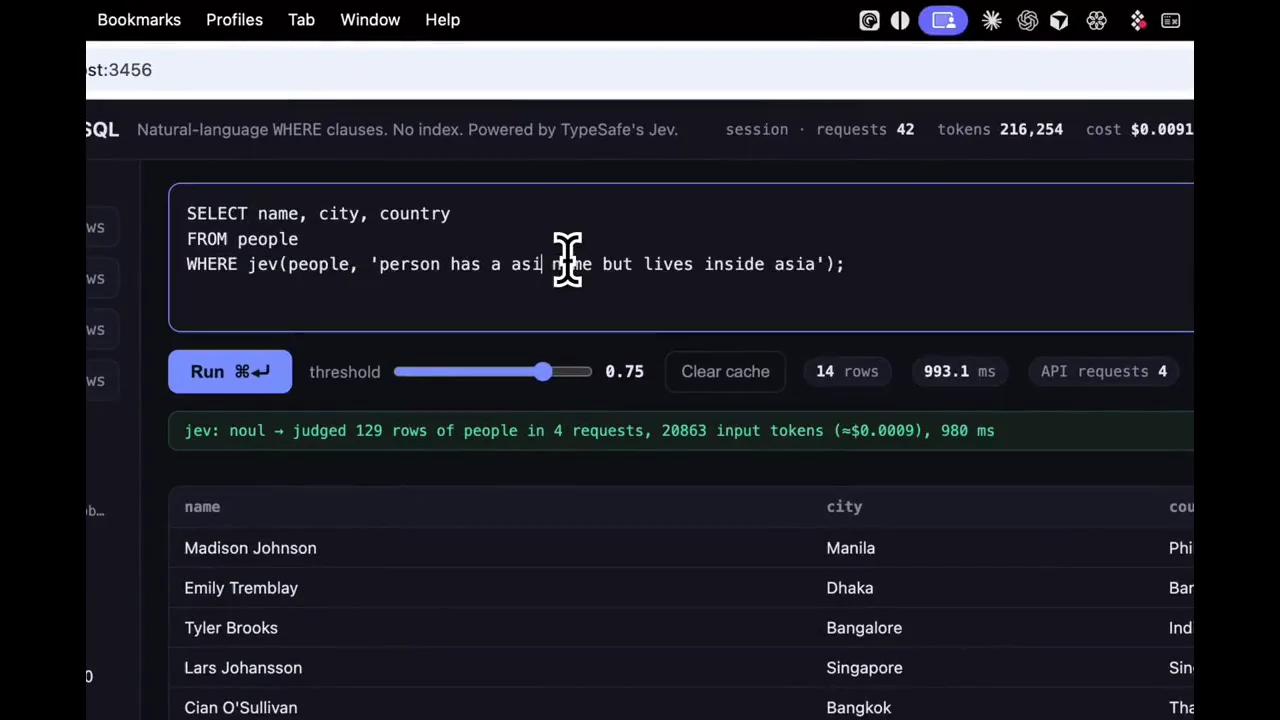This screenshot has height=720, width=1280.
Task: Click the 'Natural-language WHERE clauses' tagline
Action: (x=407, y=129)
